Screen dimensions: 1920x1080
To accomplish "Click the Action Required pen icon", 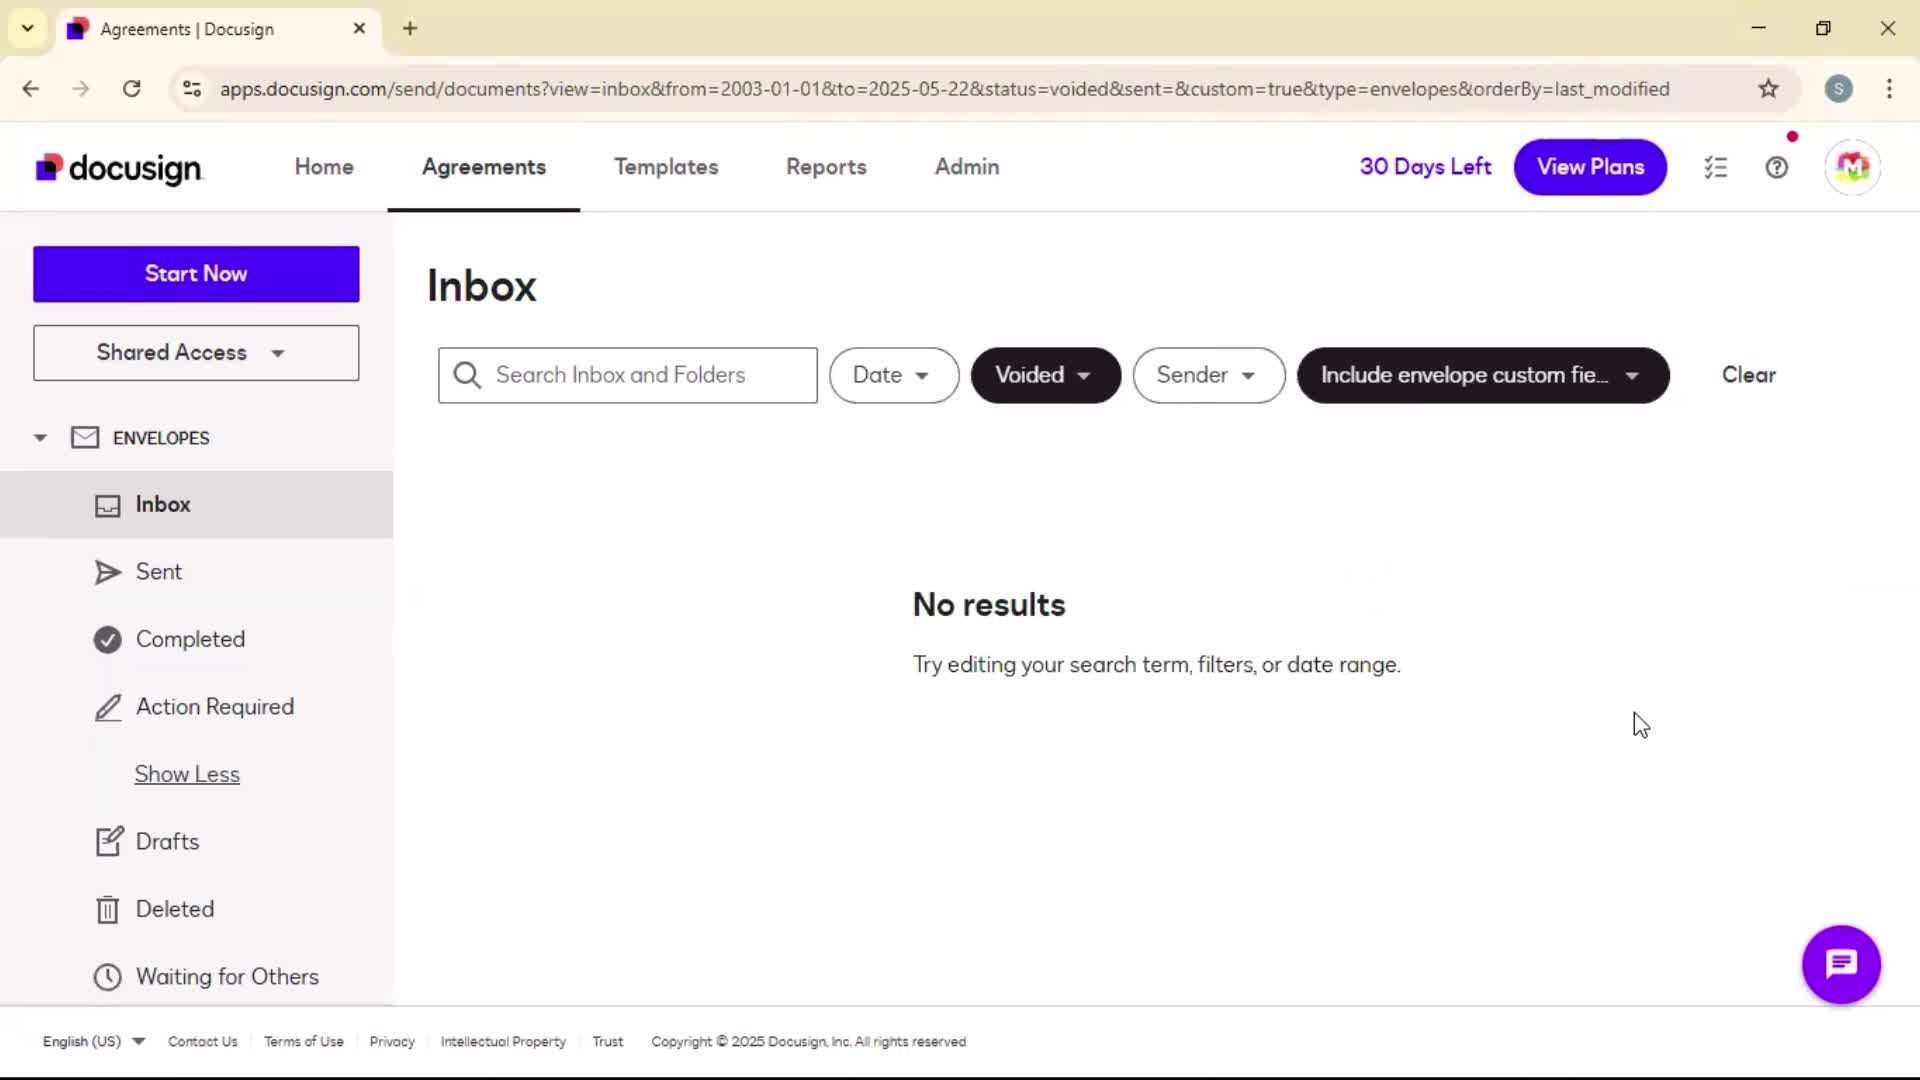I will [x=108, y=707].
